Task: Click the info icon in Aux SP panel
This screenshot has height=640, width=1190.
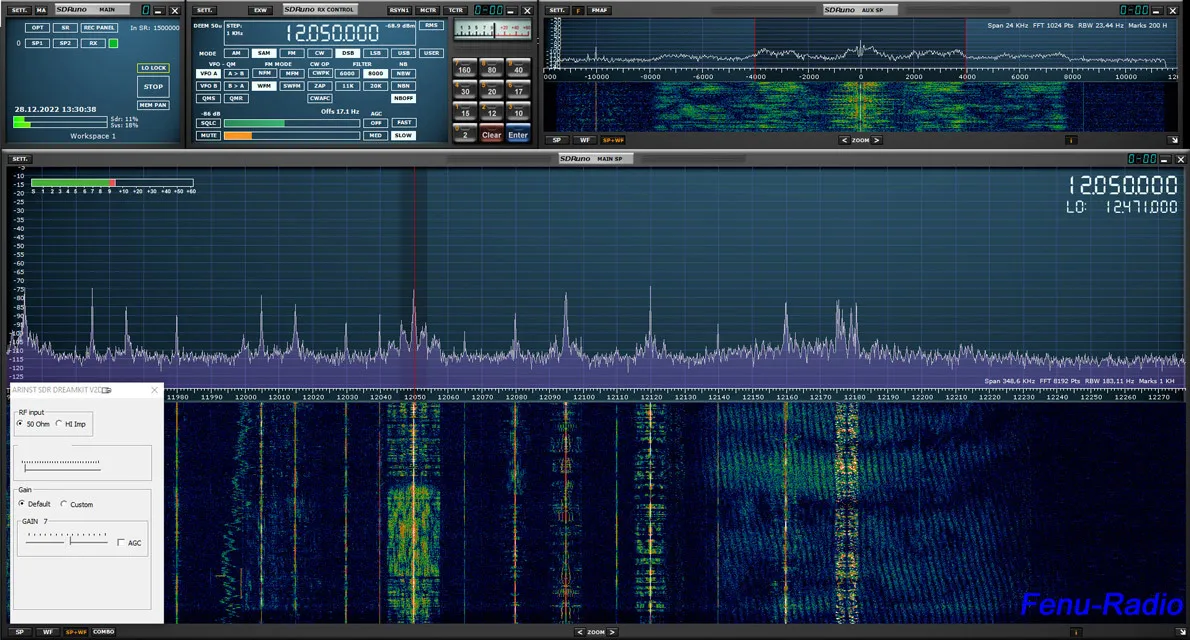Action: (x=1072, y=141)
